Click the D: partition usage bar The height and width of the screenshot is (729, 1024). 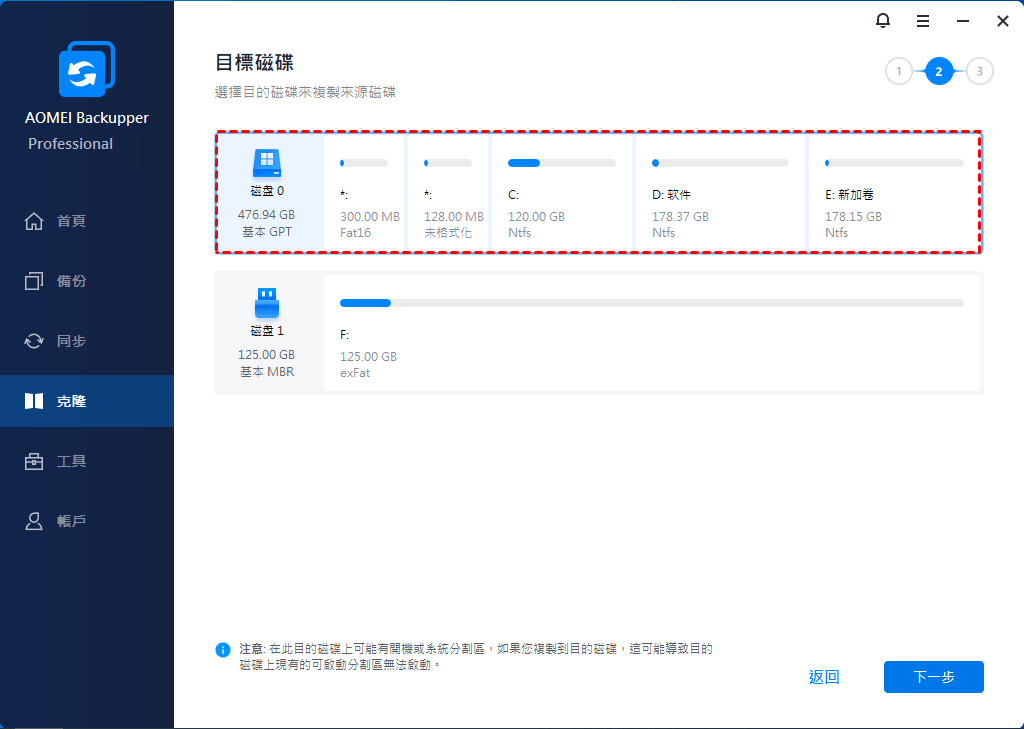pos(720,163)
